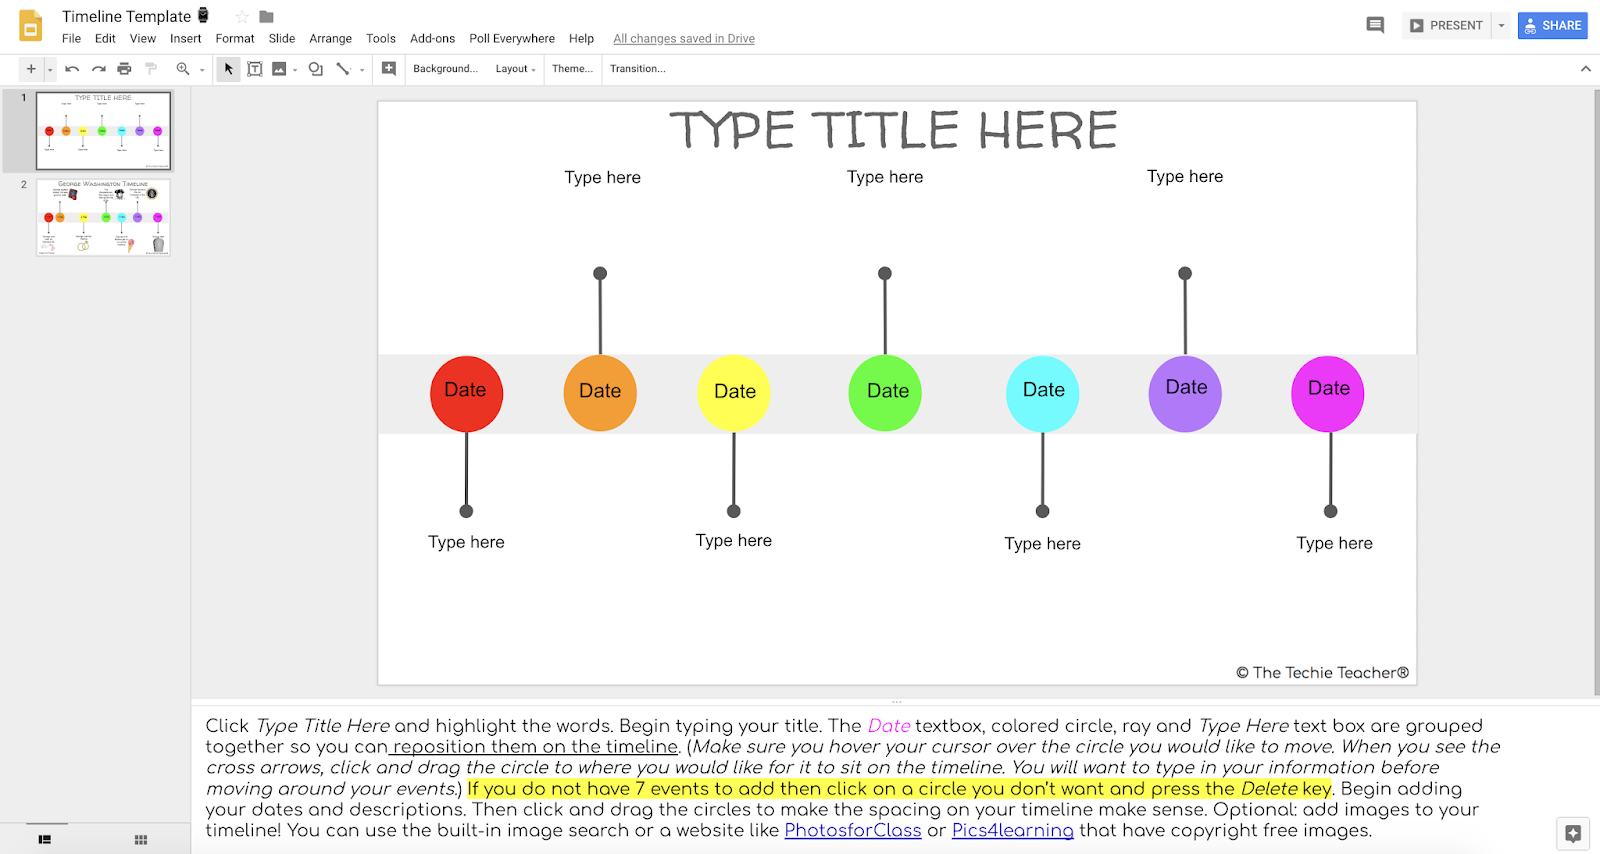Hide the menus with the collapse arrow
The height and width of the screenshot is (854, 1600).
(1585, 69)
